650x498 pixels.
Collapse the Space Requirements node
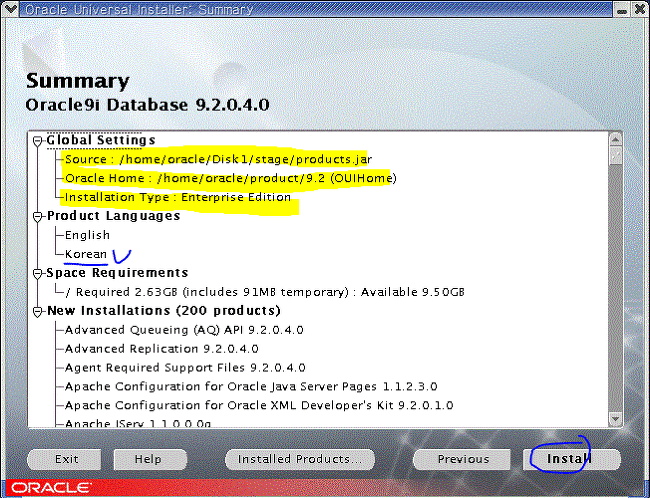[38, 273]
